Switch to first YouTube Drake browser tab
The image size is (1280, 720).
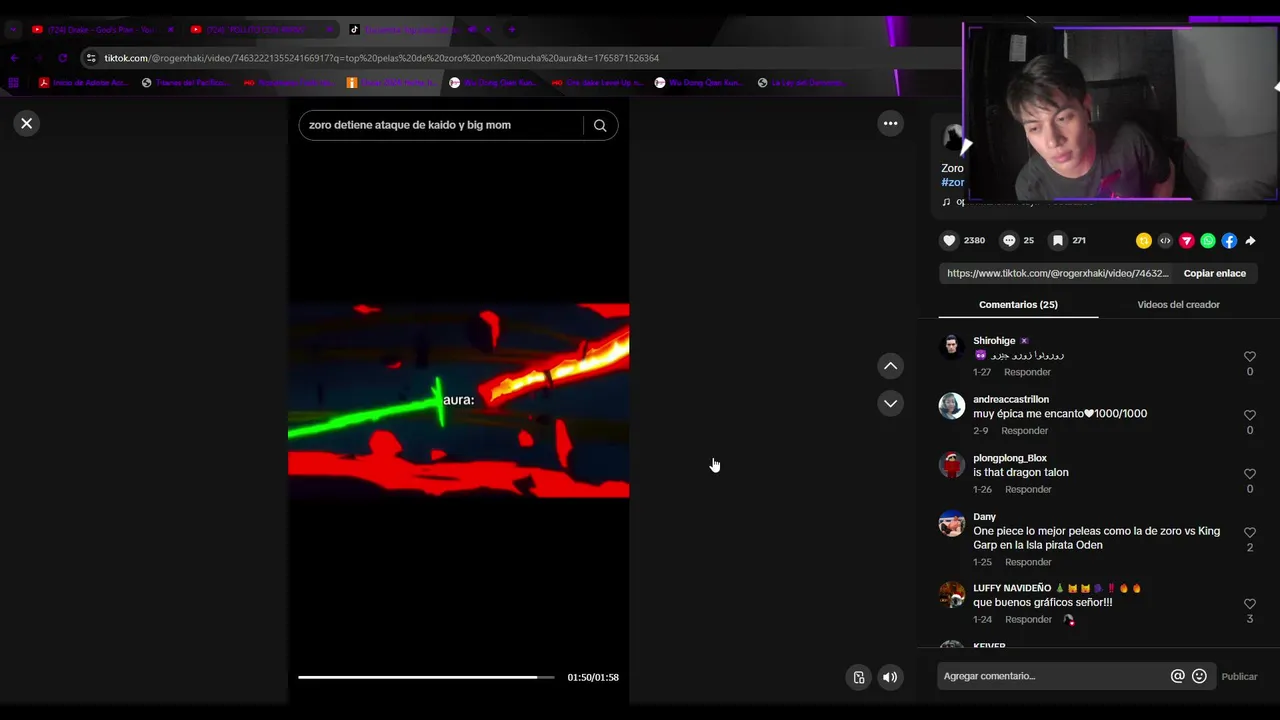point(100,30)
